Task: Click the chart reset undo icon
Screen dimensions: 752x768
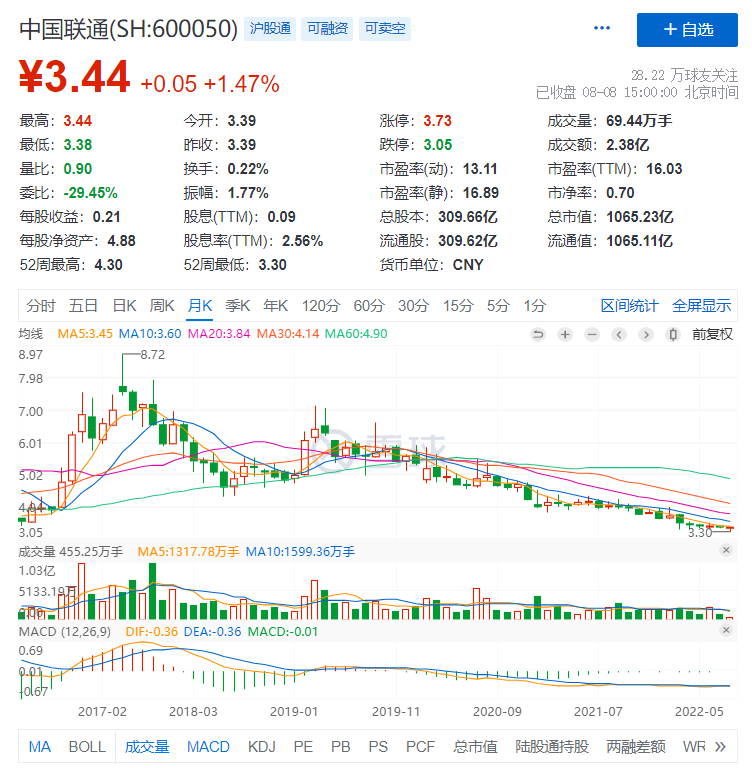Action: [538, 335]
